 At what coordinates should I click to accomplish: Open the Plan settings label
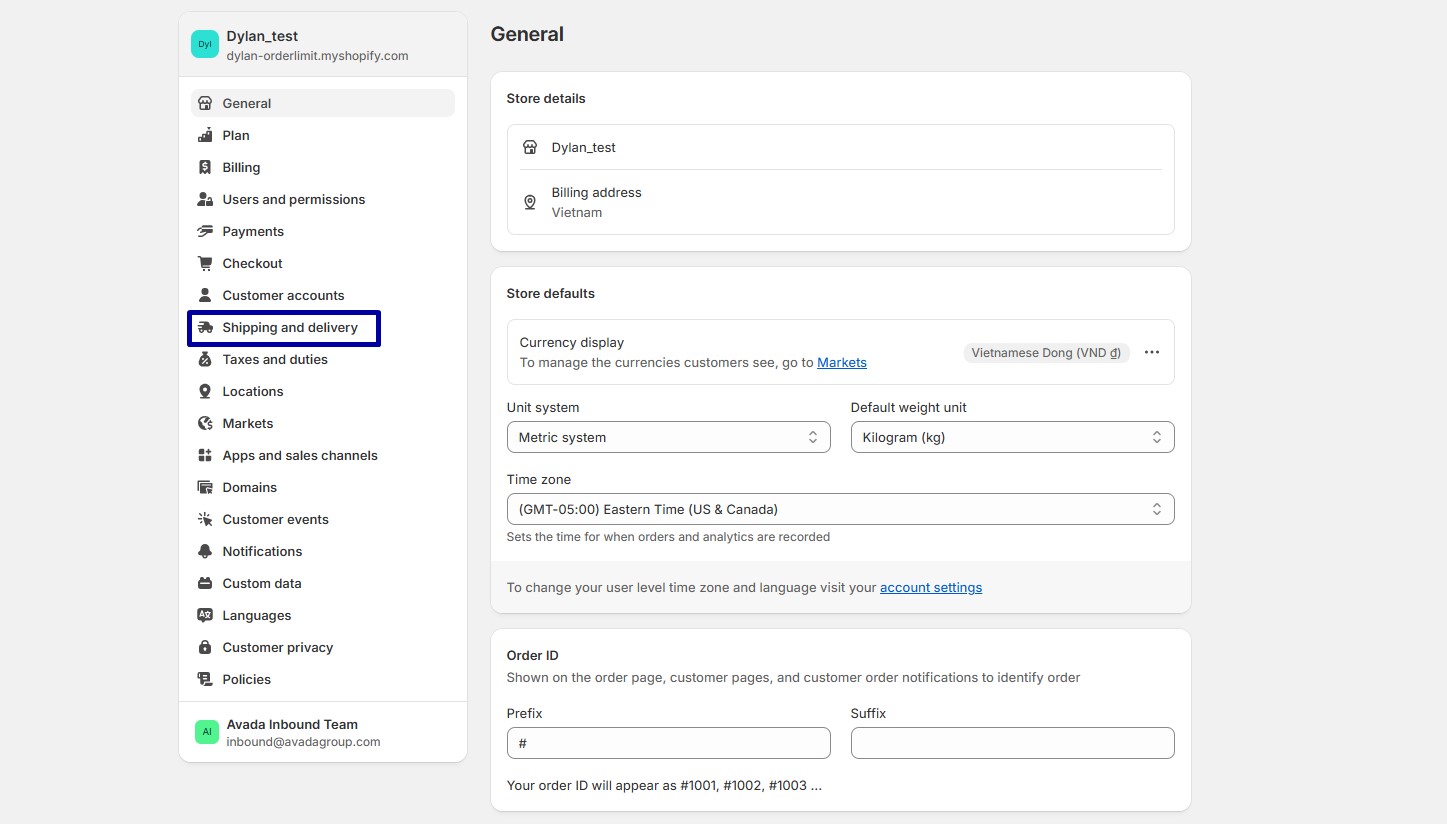[236, 135]
